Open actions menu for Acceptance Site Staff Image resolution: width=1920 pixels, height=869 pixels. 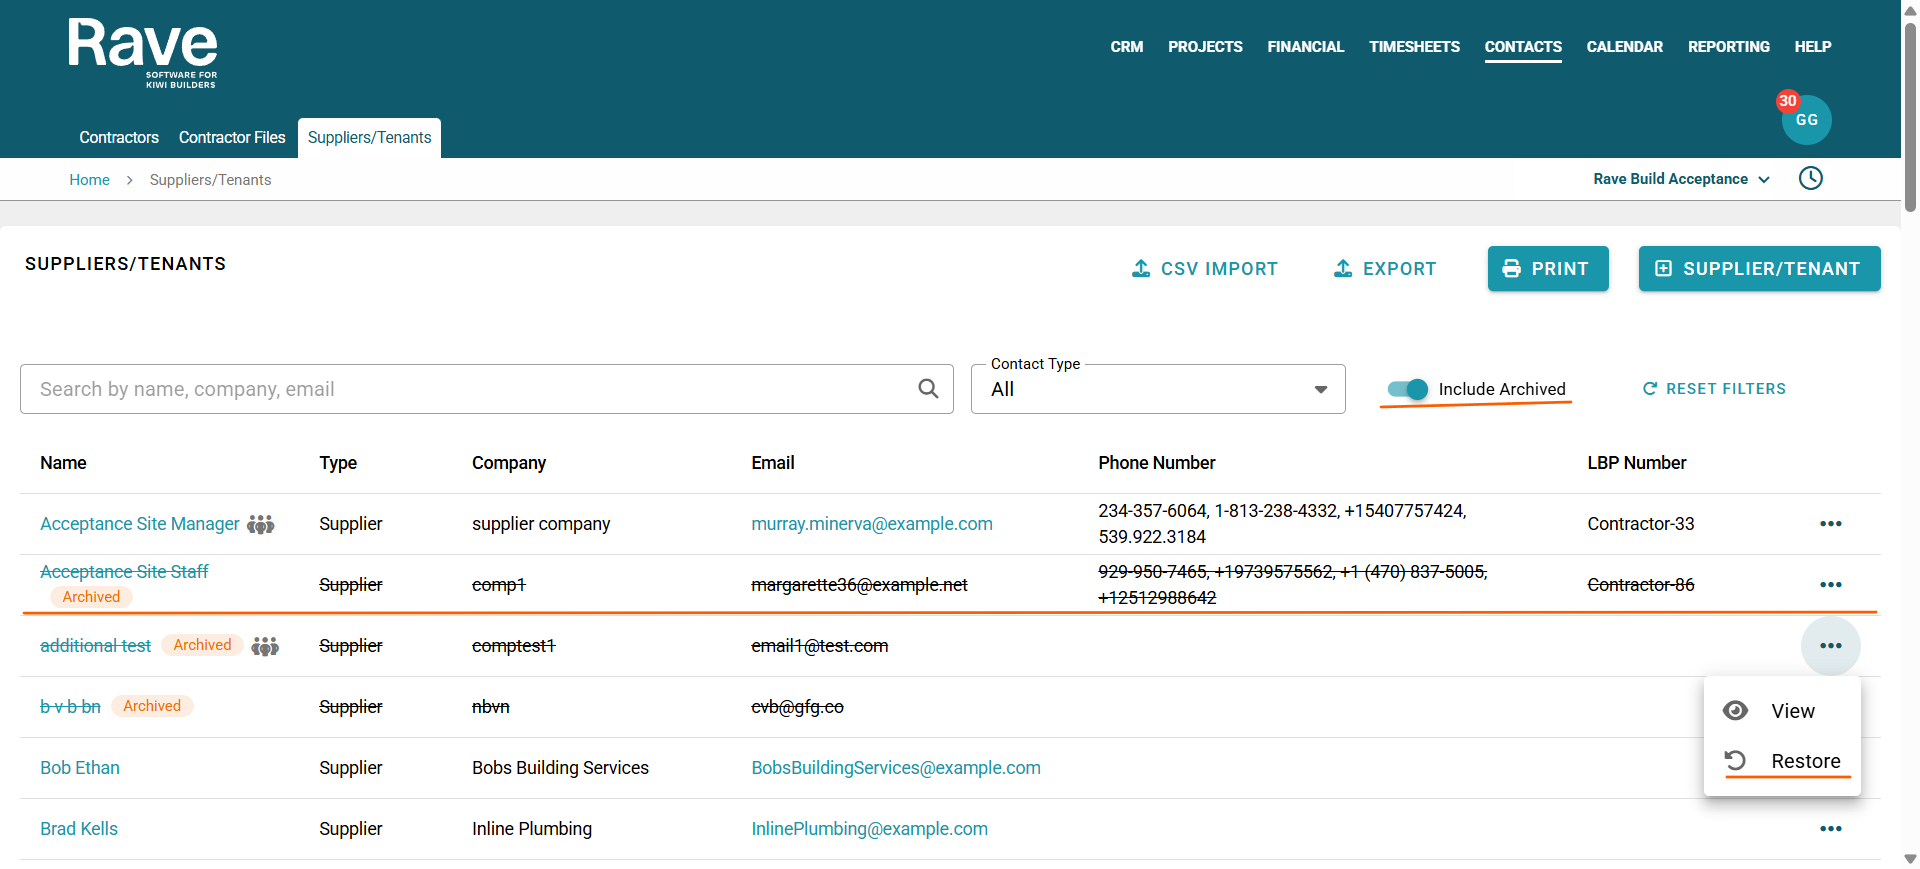pyautogui.click(x=1830, y=585)
